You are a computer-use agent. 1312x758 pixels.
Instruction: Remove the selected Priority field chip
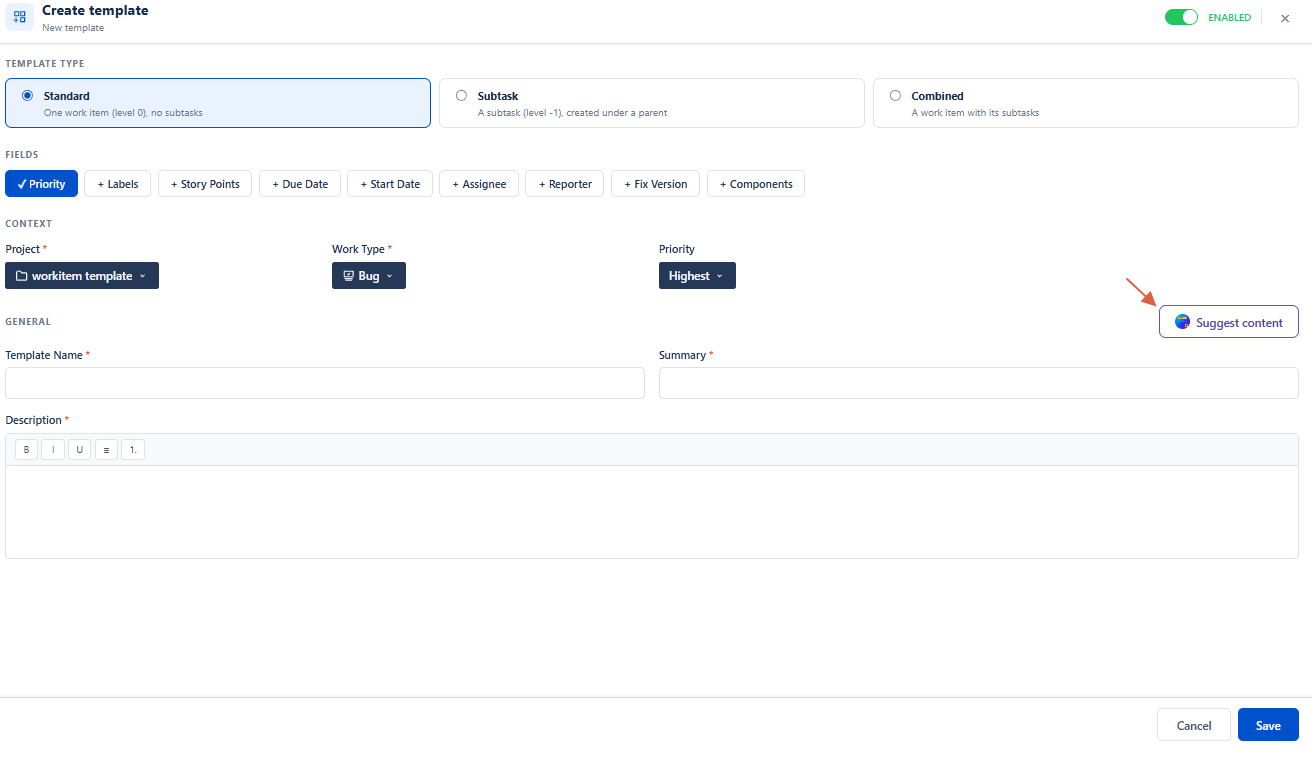point(41,184)
